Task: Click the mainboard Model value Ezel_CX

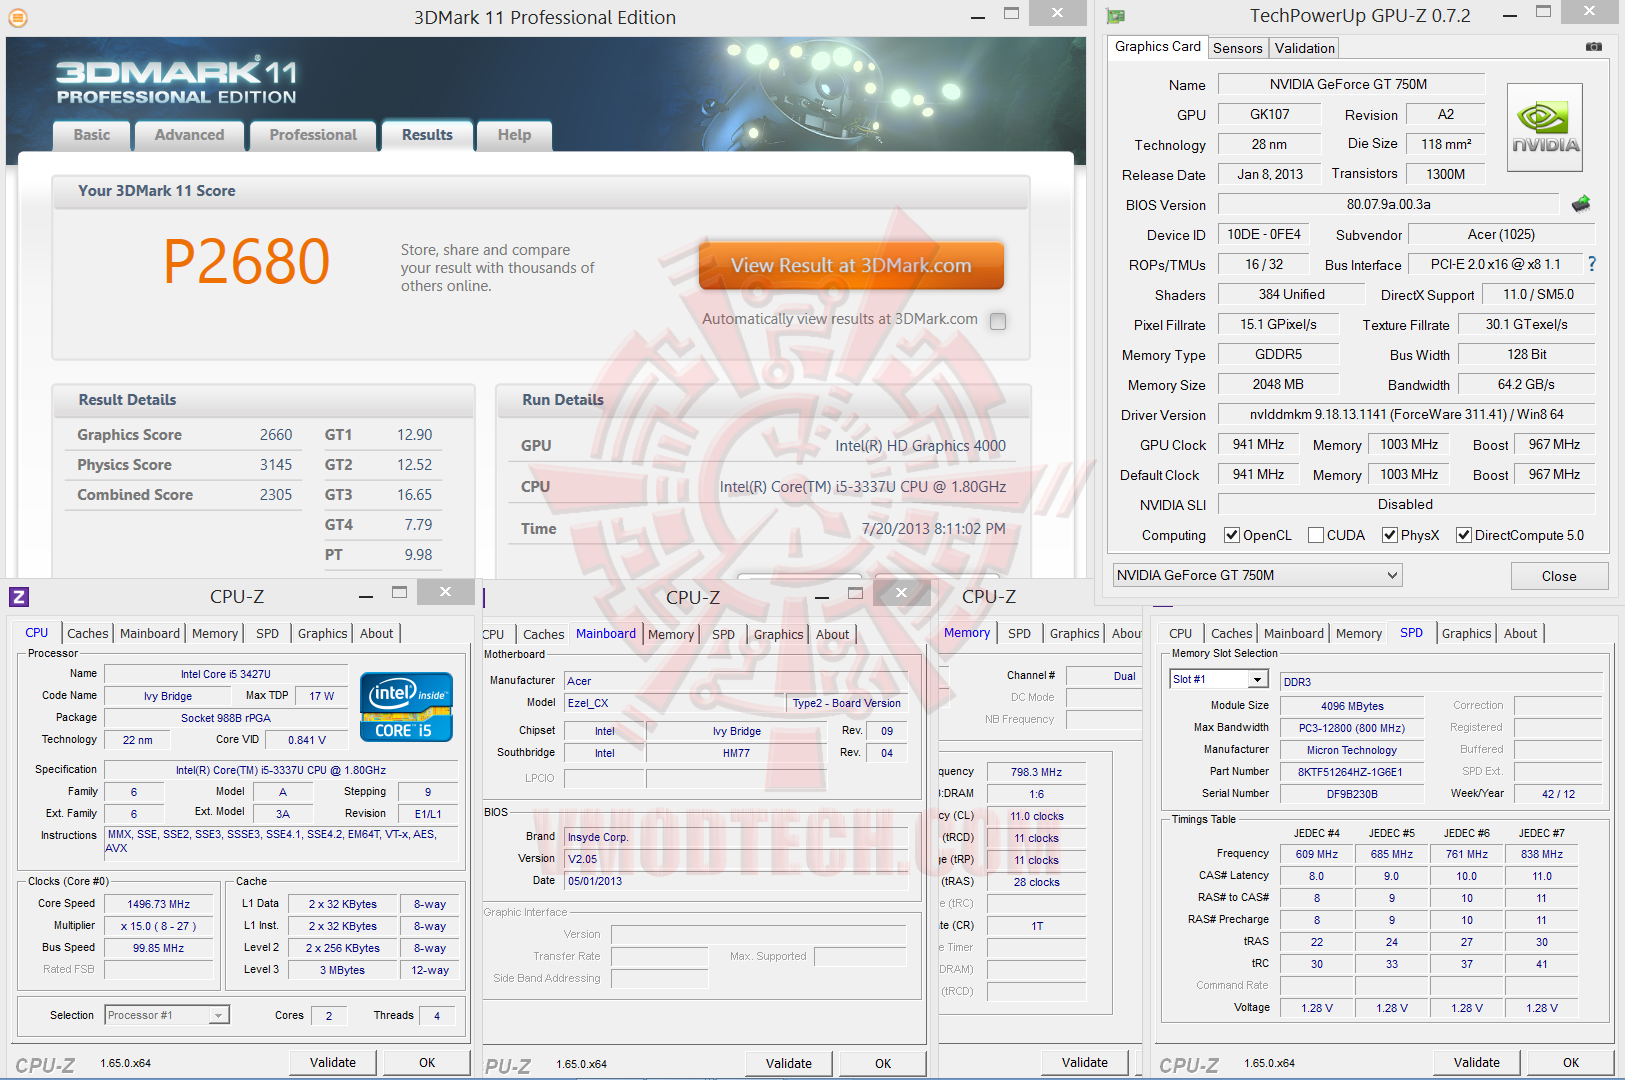Action: 675,703
